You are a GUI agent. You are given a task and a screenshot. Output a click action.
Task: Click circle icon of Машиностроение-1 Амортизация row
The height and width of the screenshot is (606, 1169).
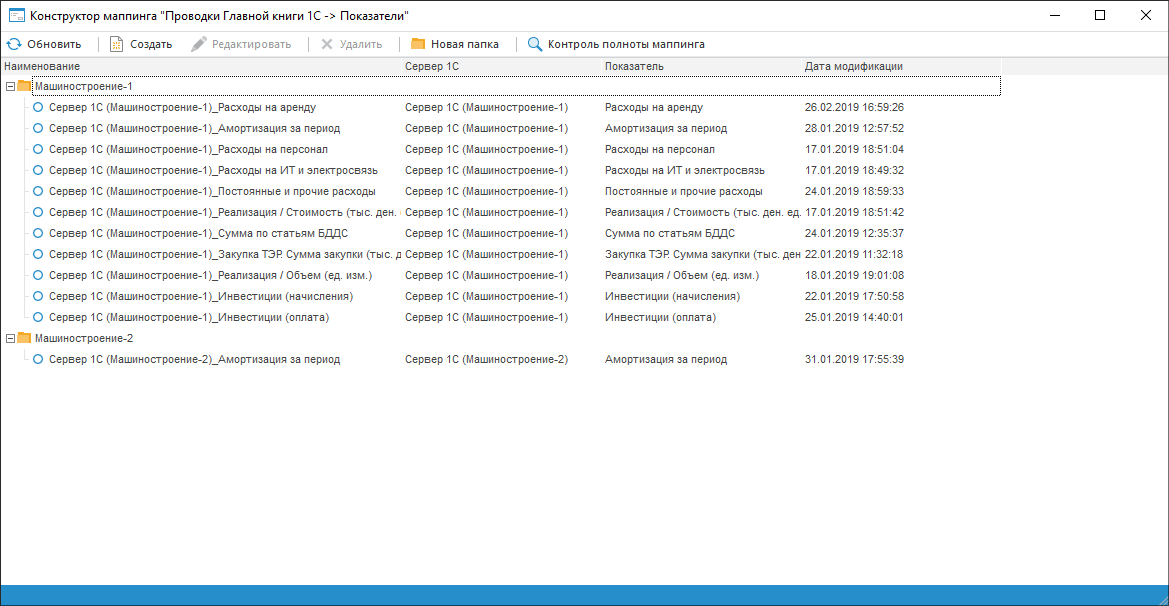[x=38, y=128]
